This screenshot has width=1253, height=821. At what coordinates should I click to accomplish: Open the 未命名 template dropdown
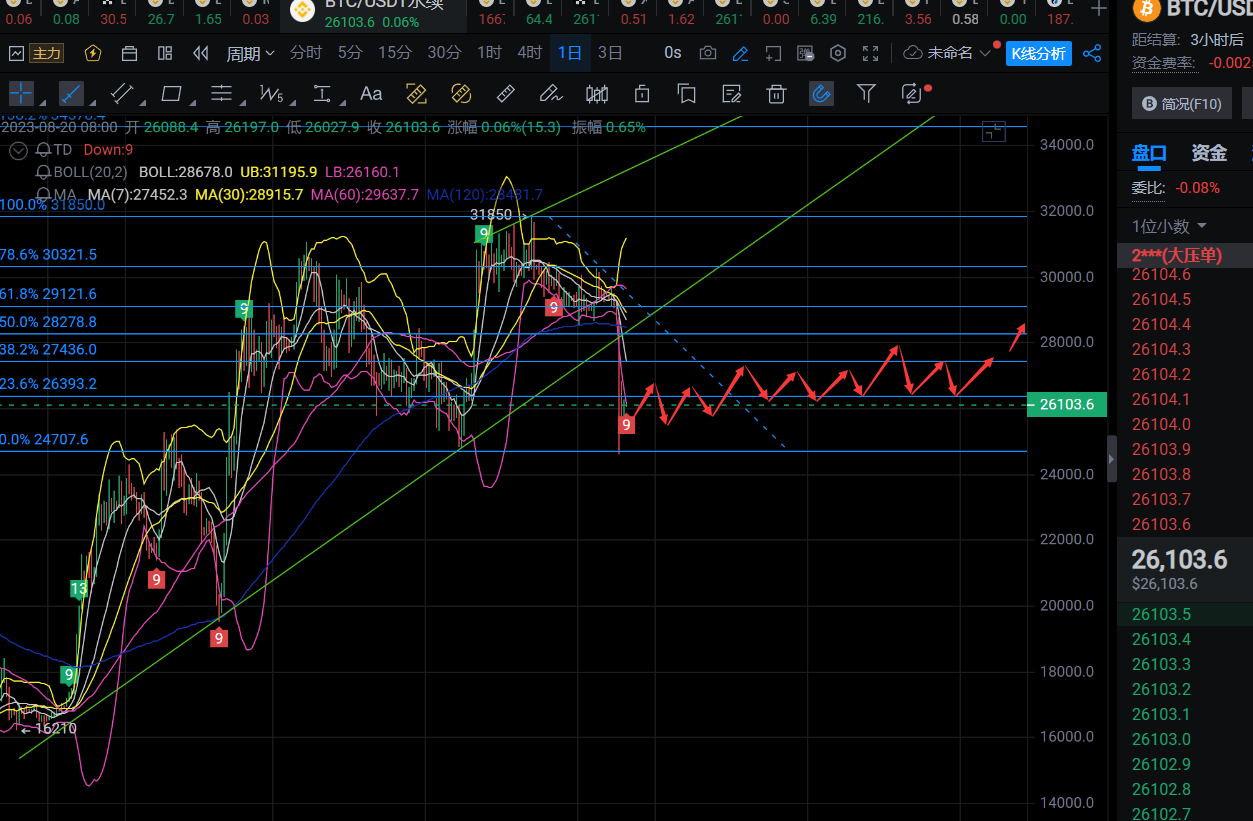pos(947,53)
